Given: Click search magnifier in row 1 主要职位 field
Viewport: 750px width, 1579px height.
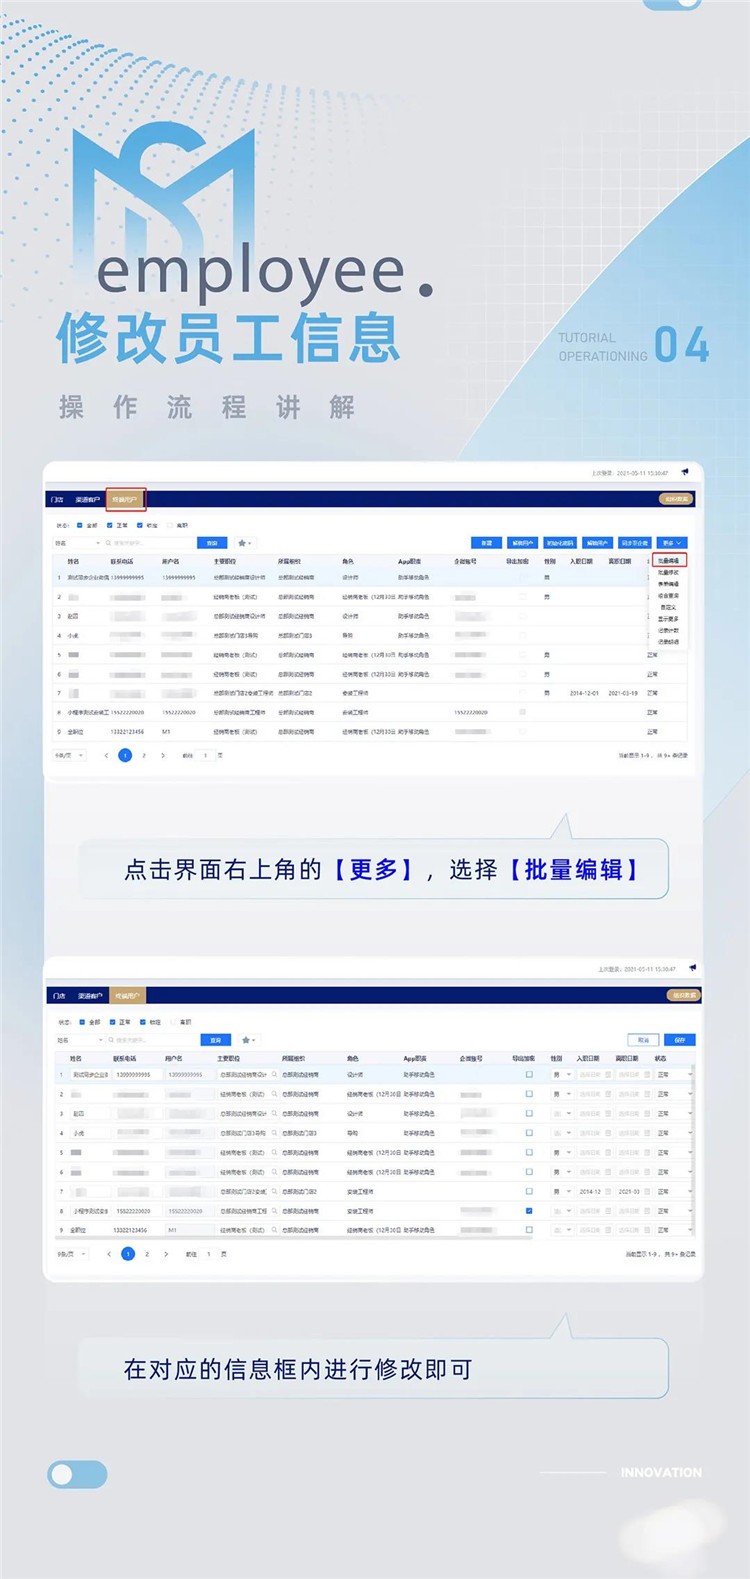Looking at the screenshot, I should [x=274, y=1075].
